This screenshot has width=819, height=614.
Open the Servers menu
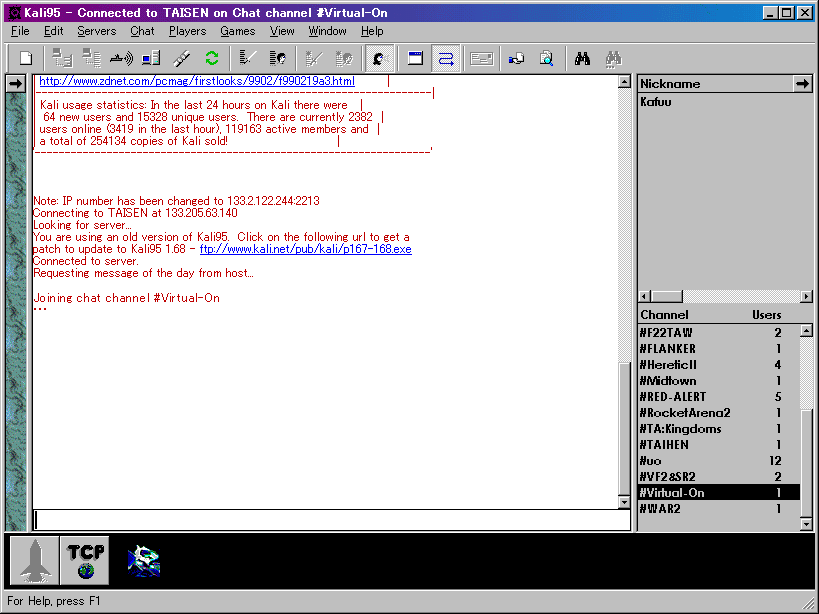pos(97,31)
